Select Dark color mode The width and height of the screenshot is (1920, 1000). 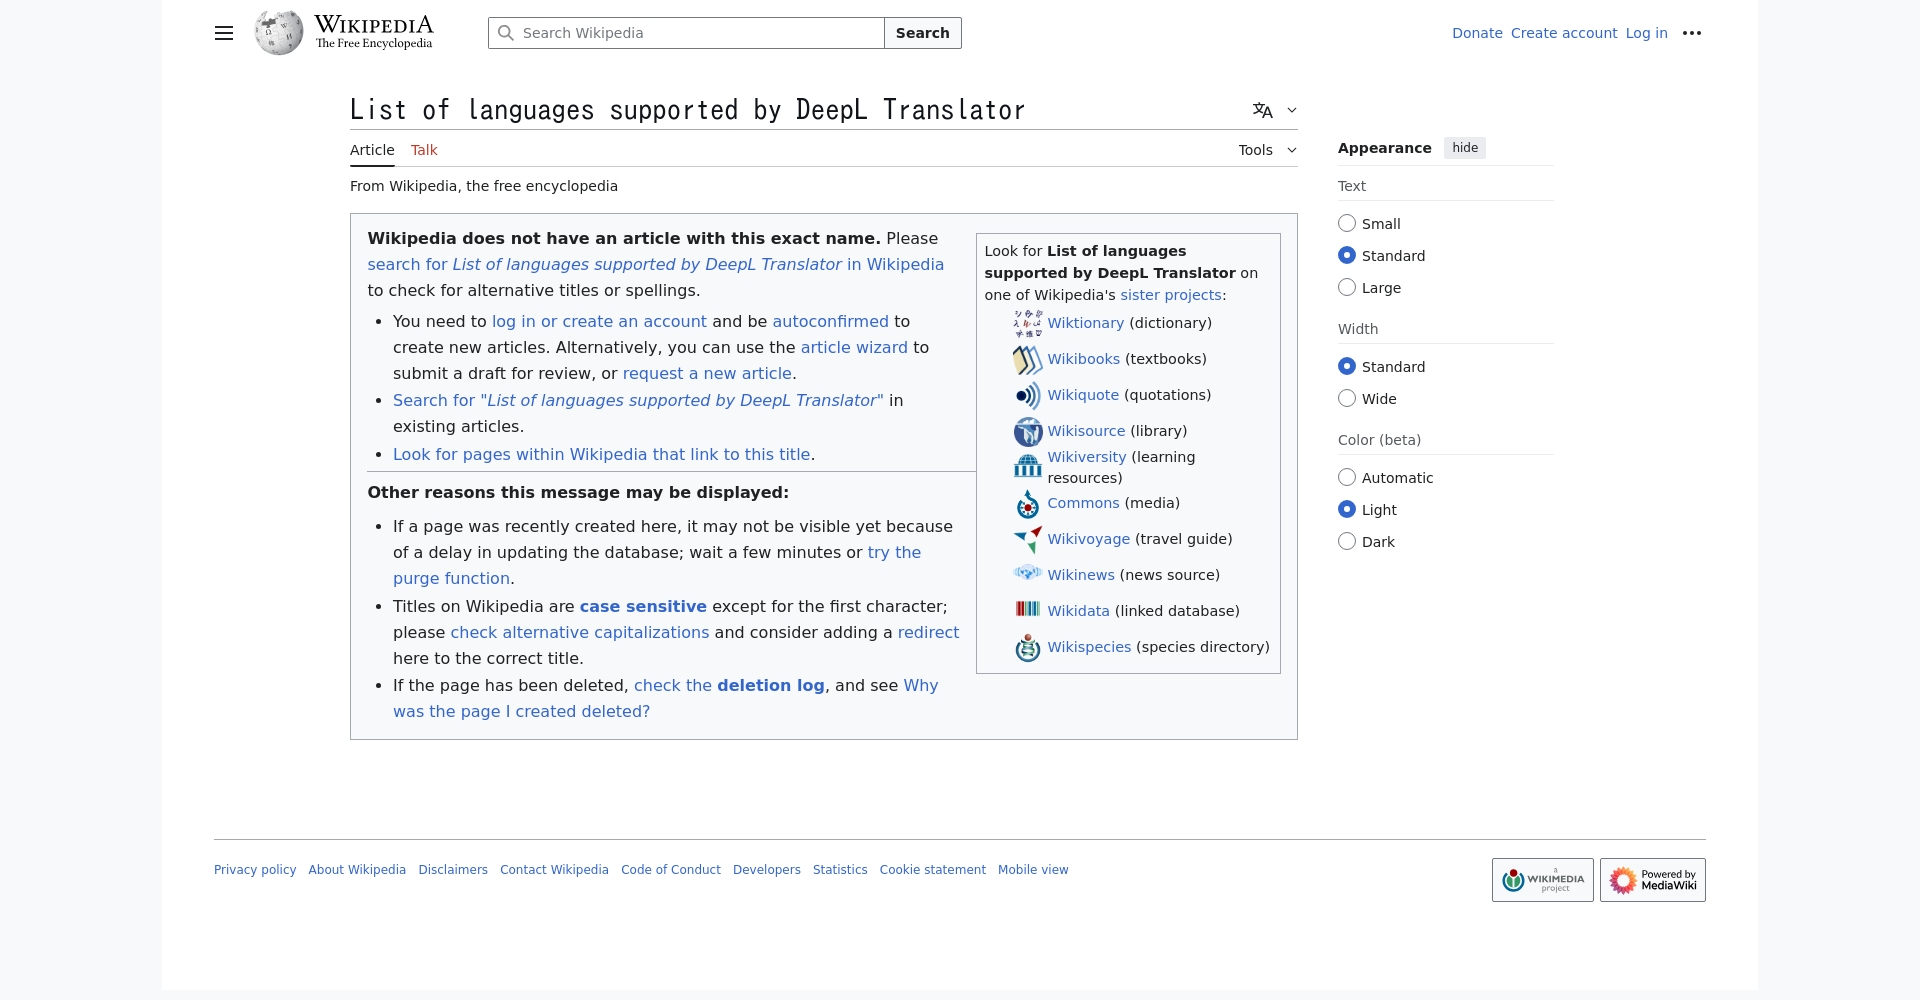tap(1347, 542)
